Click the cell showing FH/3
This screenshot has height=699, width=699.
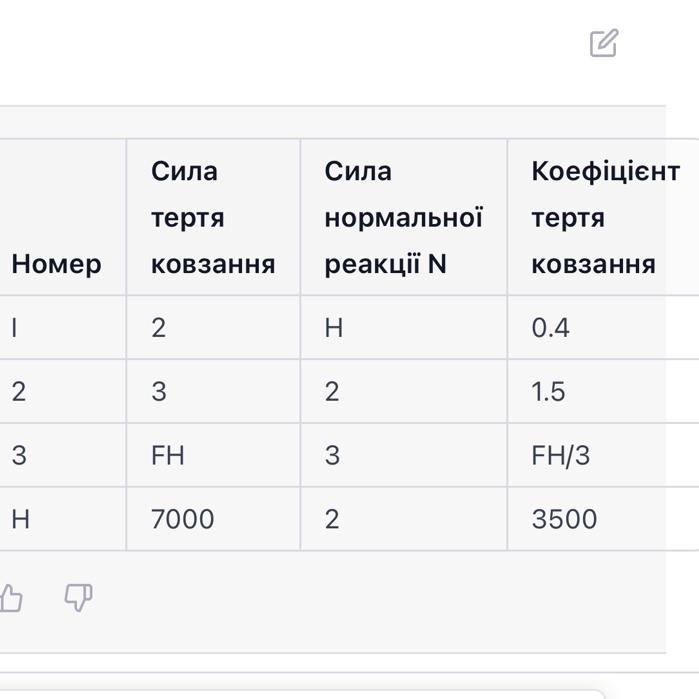click(x=603, y=455)
